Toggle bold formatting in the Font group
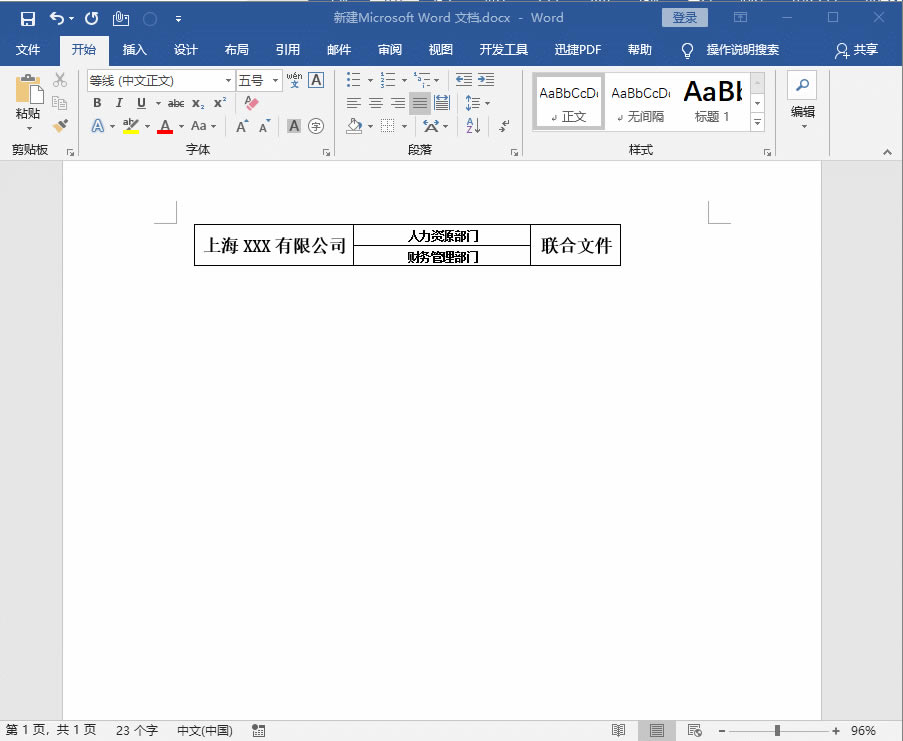 [97, 102]
